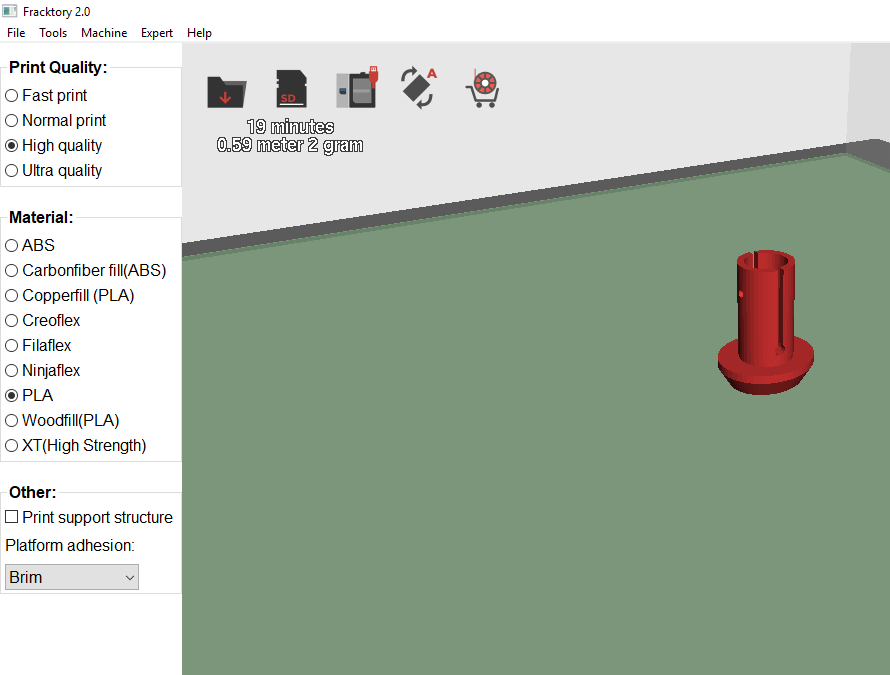Open the Machine menu
890x675 pixels.
click(x=104, y=33)
